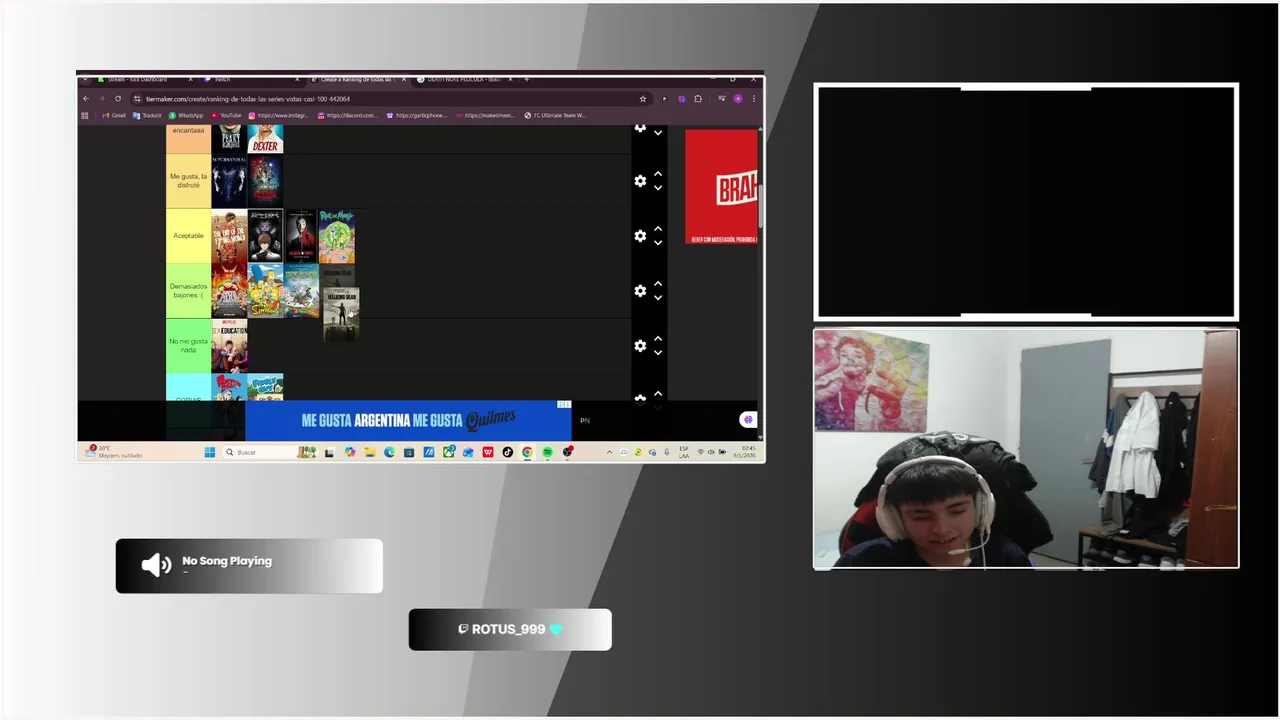
Task: Select the 'Demasiados bajones' tier label
Action: (x=188, y=291)
